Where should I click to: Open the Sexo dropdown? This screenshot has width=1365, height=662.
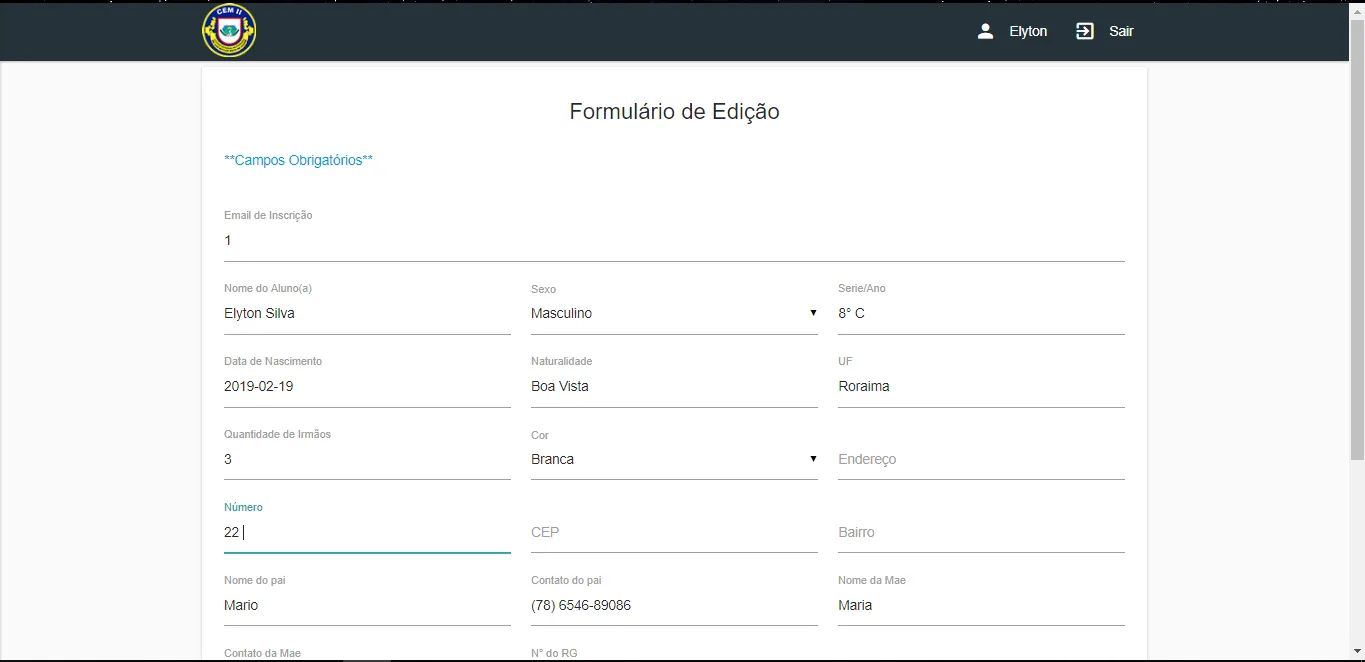coord(670,314)
